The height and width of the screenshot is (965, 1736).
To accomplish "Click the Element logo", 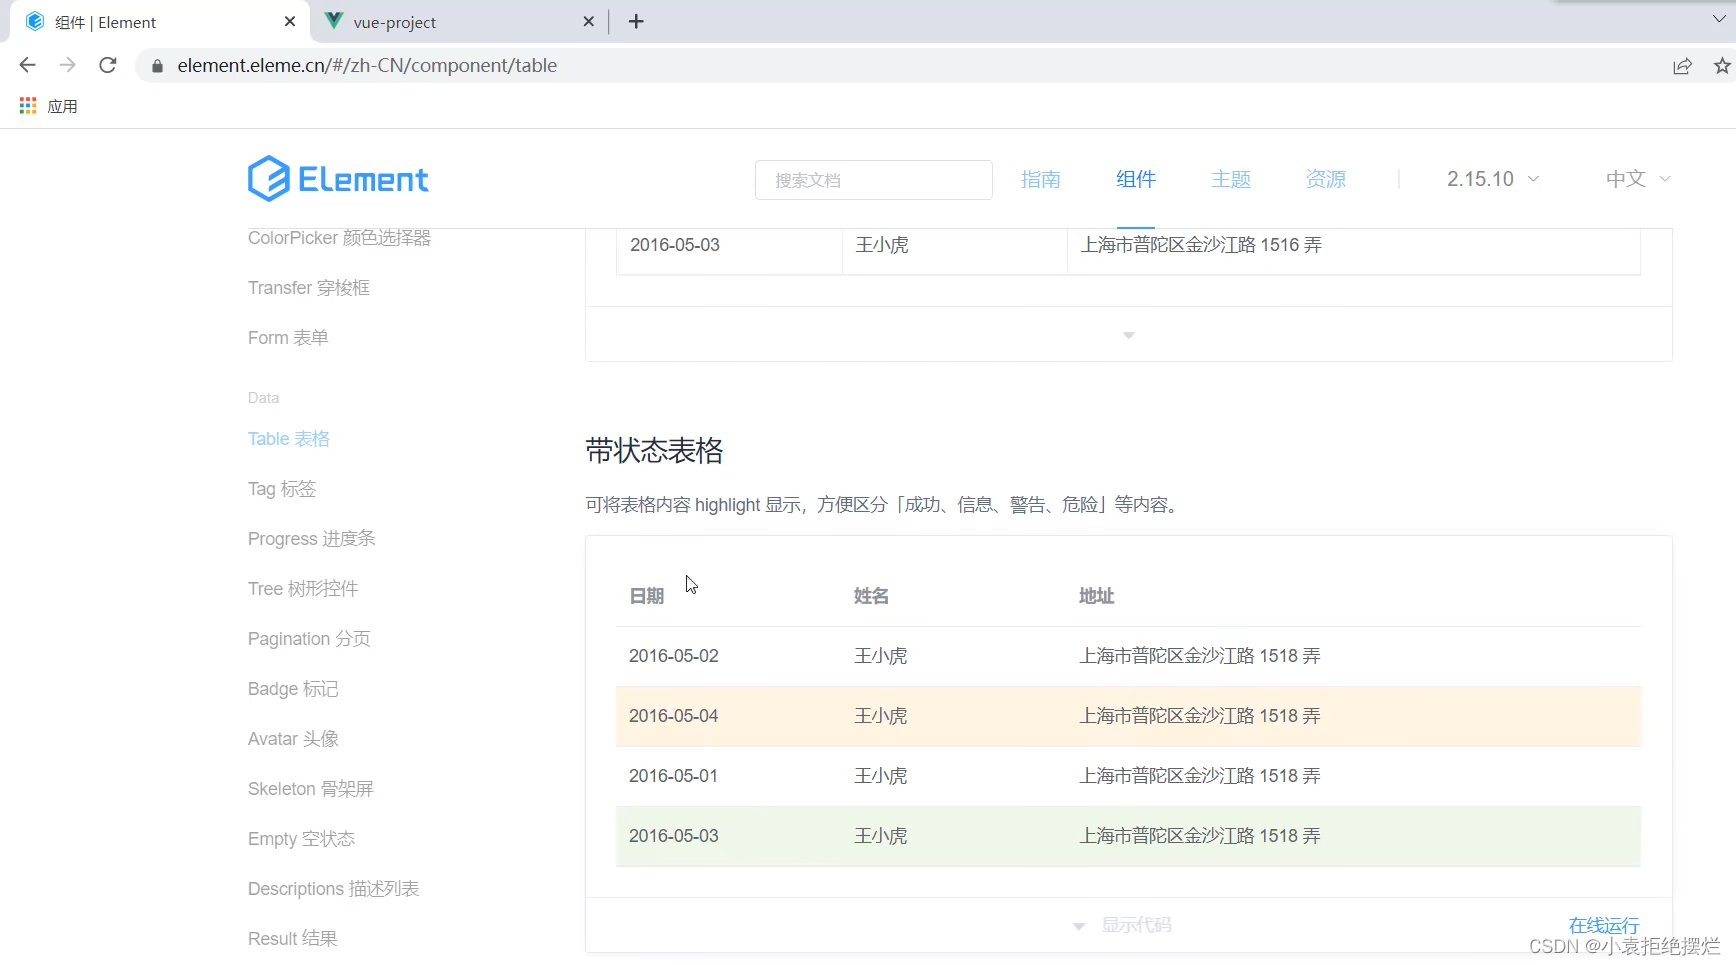I will [338, 179].
